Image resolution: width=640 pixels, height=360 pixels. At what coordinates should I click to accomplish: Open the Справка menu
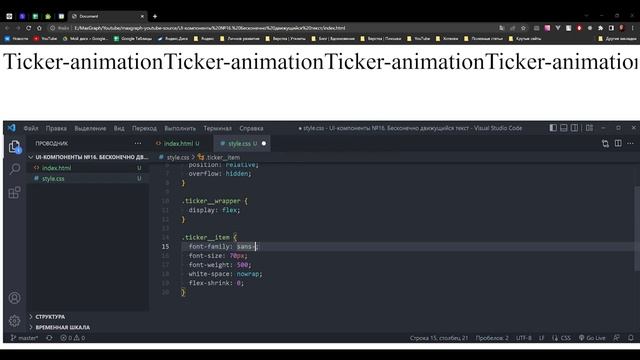point(251,128)
